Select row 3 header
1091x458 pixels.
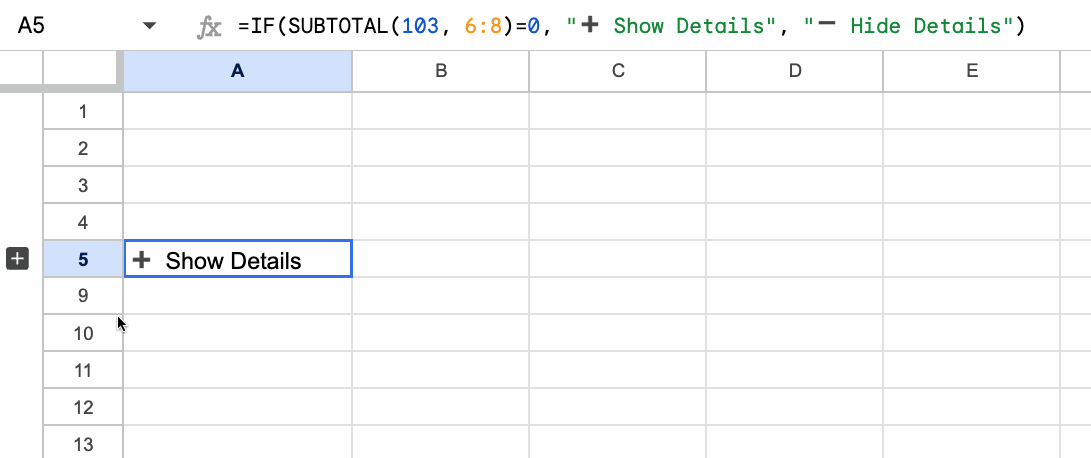coord(83,185)
